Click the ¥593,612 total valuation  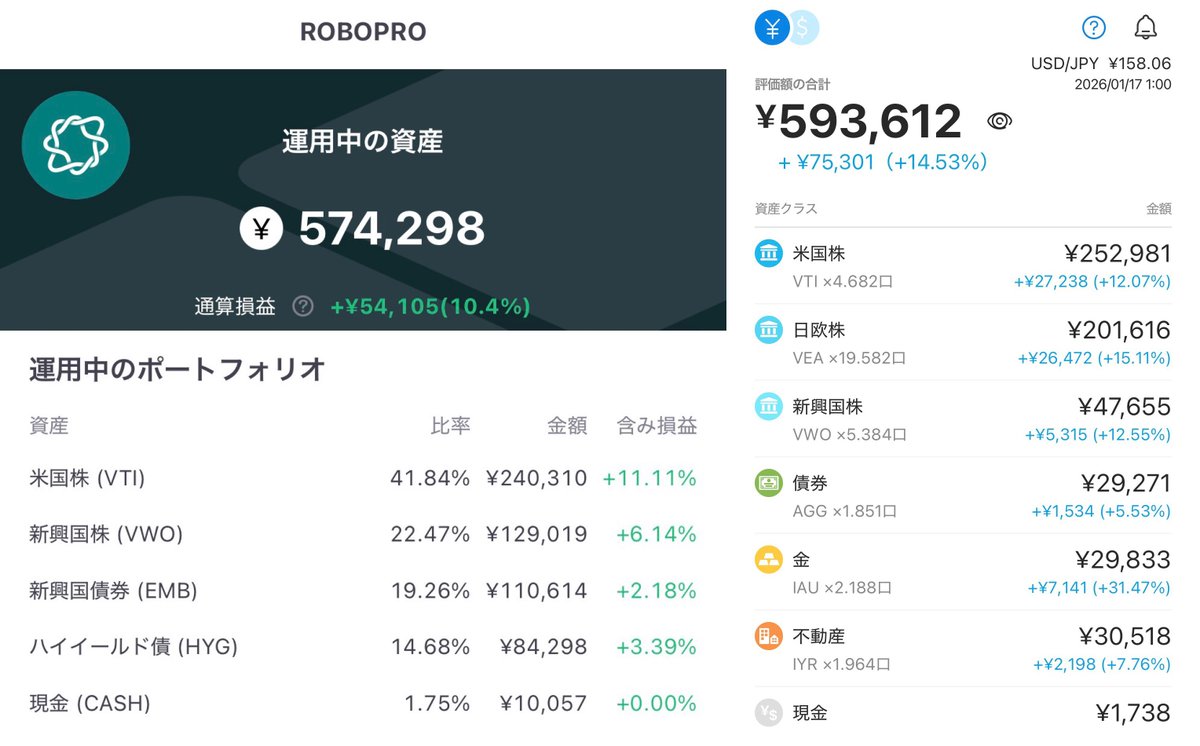click(x=858, y=121)
